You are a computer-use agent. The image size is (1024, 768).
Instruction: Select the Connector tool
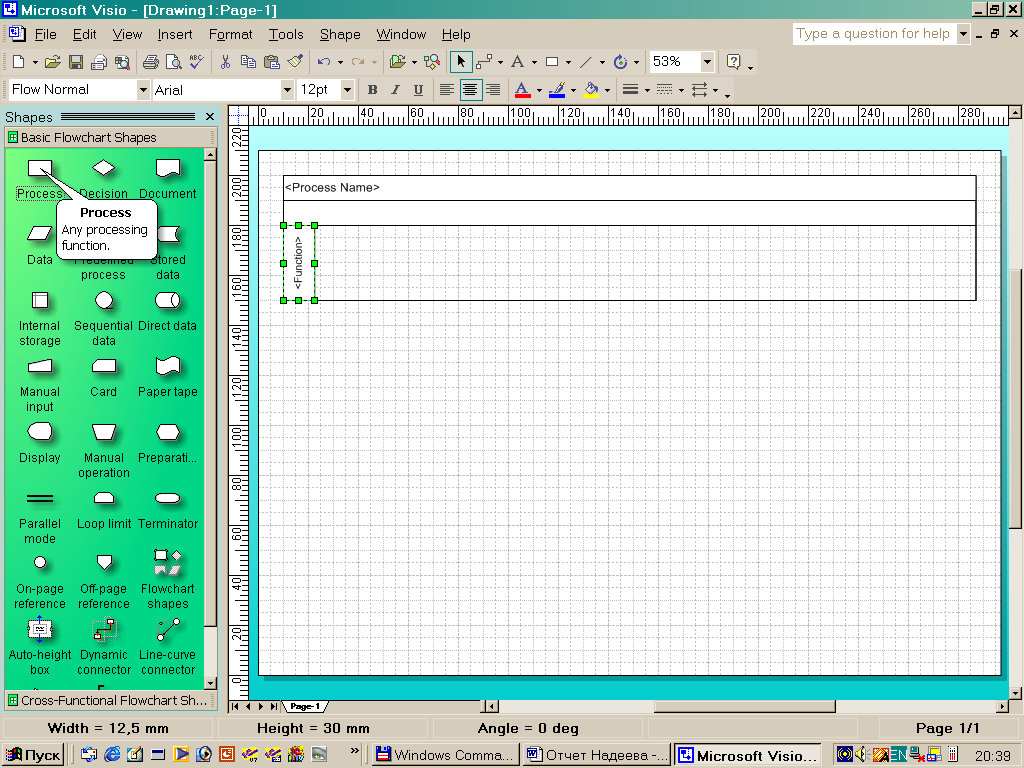[484, 61]
